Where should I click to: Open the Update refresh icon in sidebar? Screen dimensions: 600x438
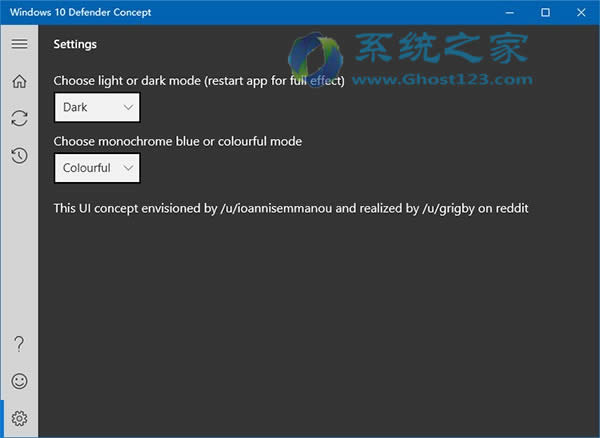(x=19, y=118)
